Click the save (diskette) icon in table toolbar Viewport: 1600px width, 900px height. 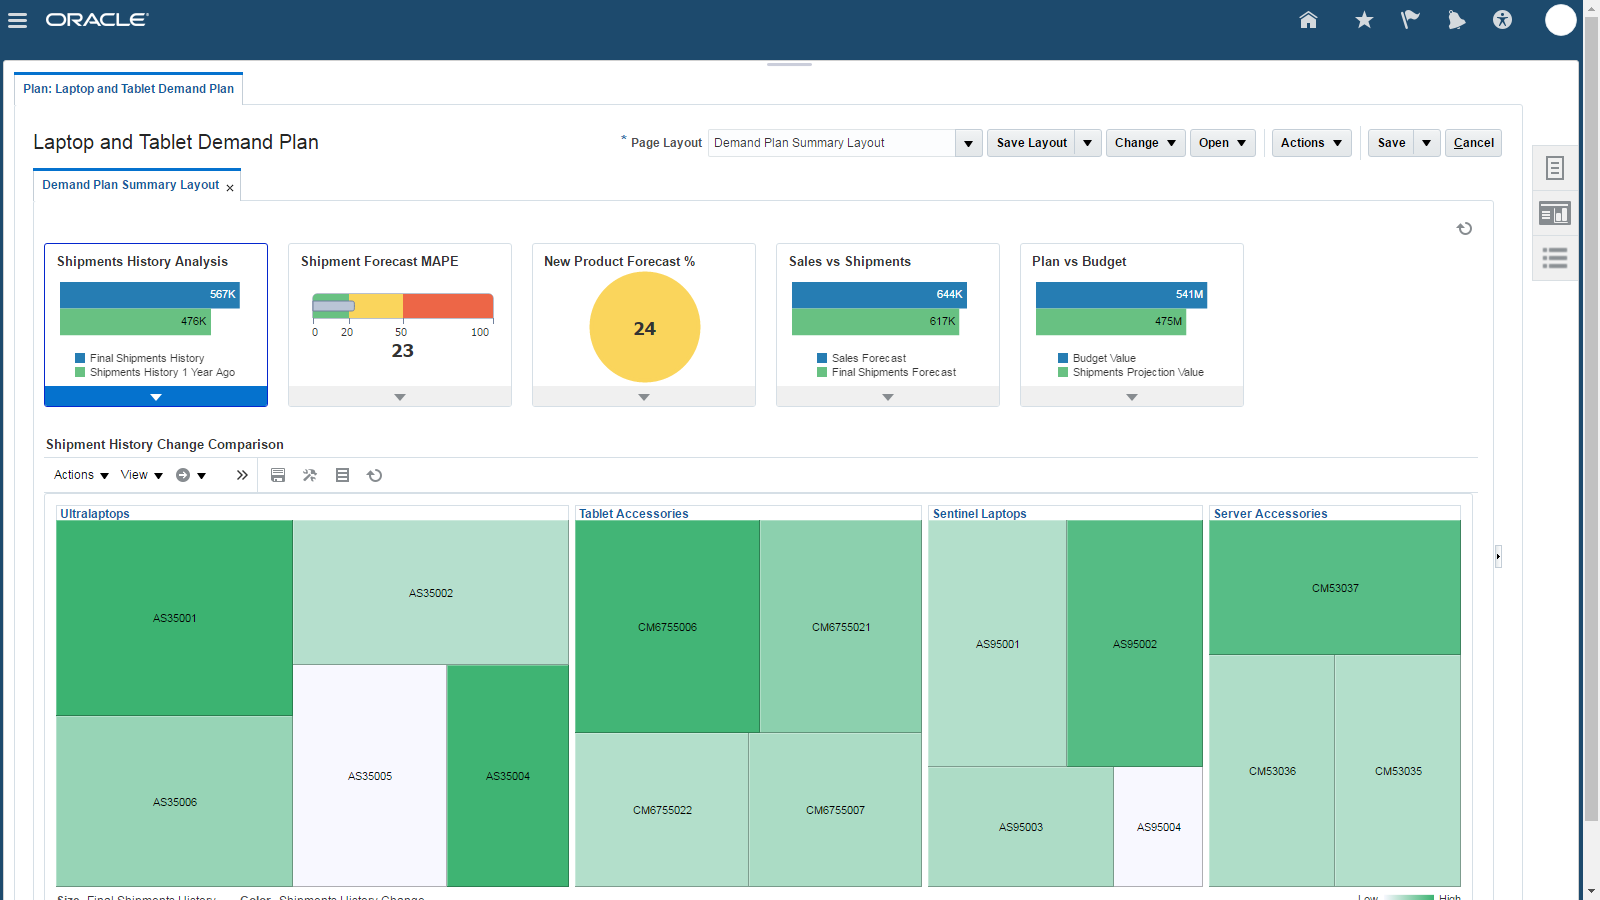pyautogui.click(x=278, y=475)
